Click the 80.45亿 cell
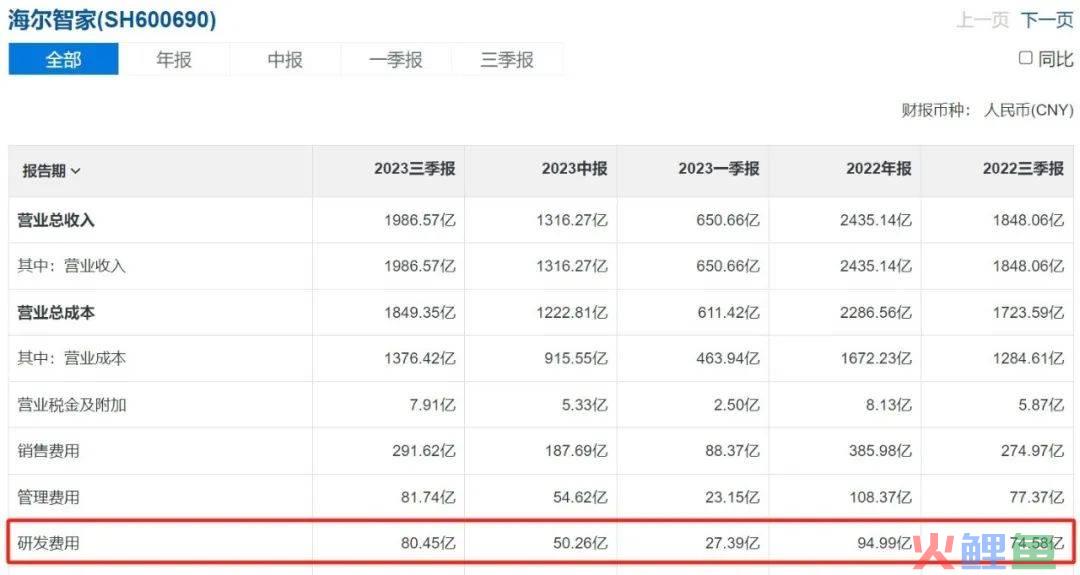The image size is (1080, 575). [x=428, y=543]
